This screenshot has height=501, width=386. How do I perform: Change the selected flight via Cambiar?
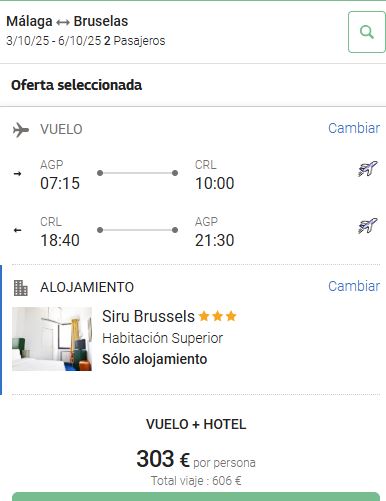[x=354, y=128]
